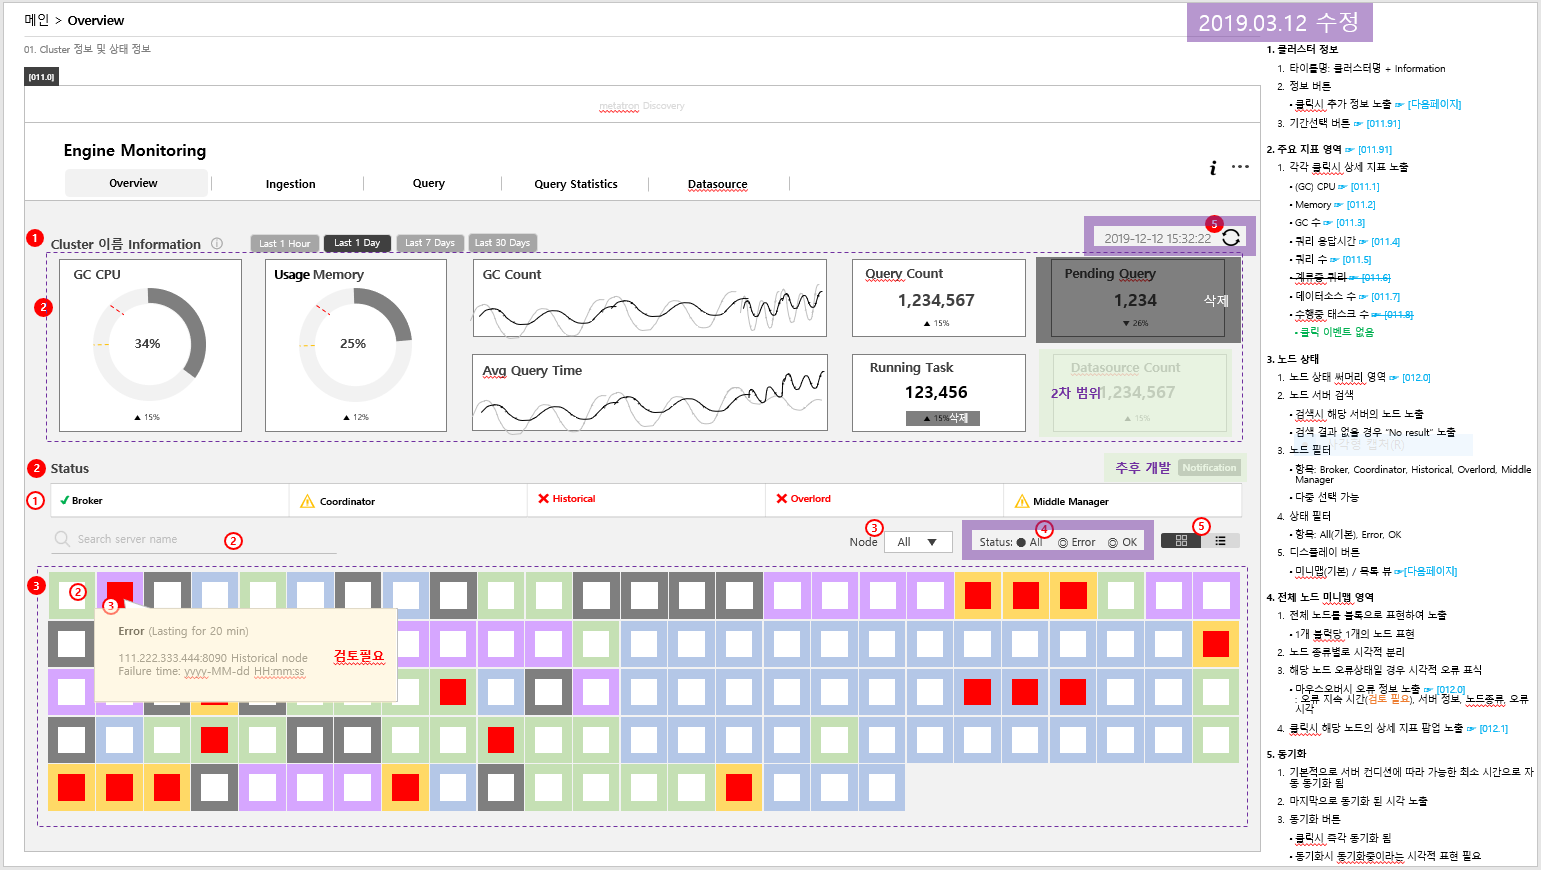Switch node display to grid view icon
The width and height of the screenshot is (1541, 870).
(x=1183, y=540)
